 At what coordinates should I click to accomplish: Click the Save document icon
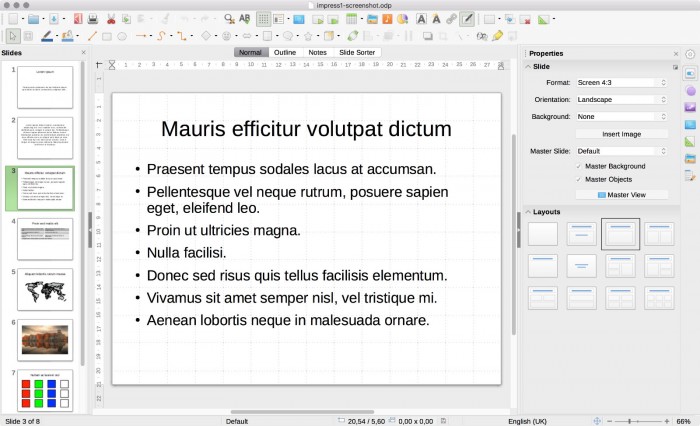click(x=54, y=19)
